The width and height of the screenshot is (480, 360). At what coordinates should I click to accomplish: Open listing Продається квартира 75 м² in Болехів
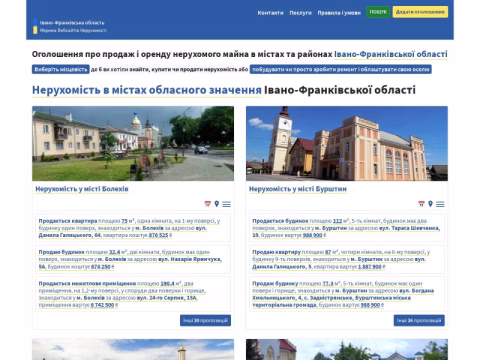click(133, 228)
